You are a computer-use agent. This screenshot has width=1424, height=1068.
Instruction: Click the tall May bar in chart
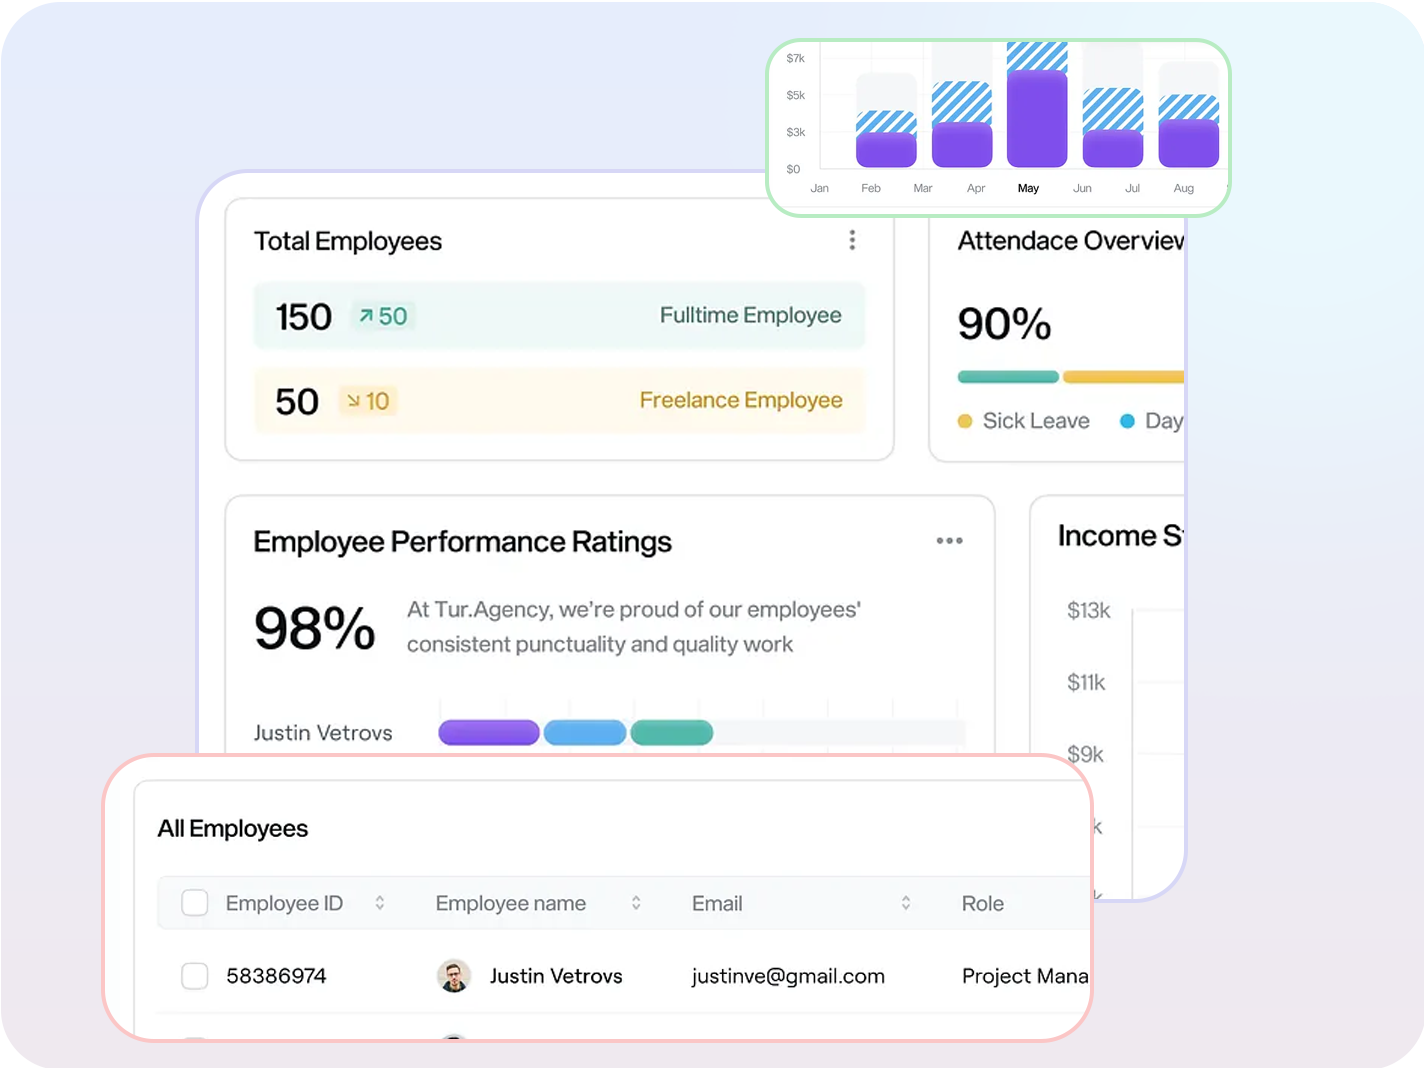point(1037,115)
